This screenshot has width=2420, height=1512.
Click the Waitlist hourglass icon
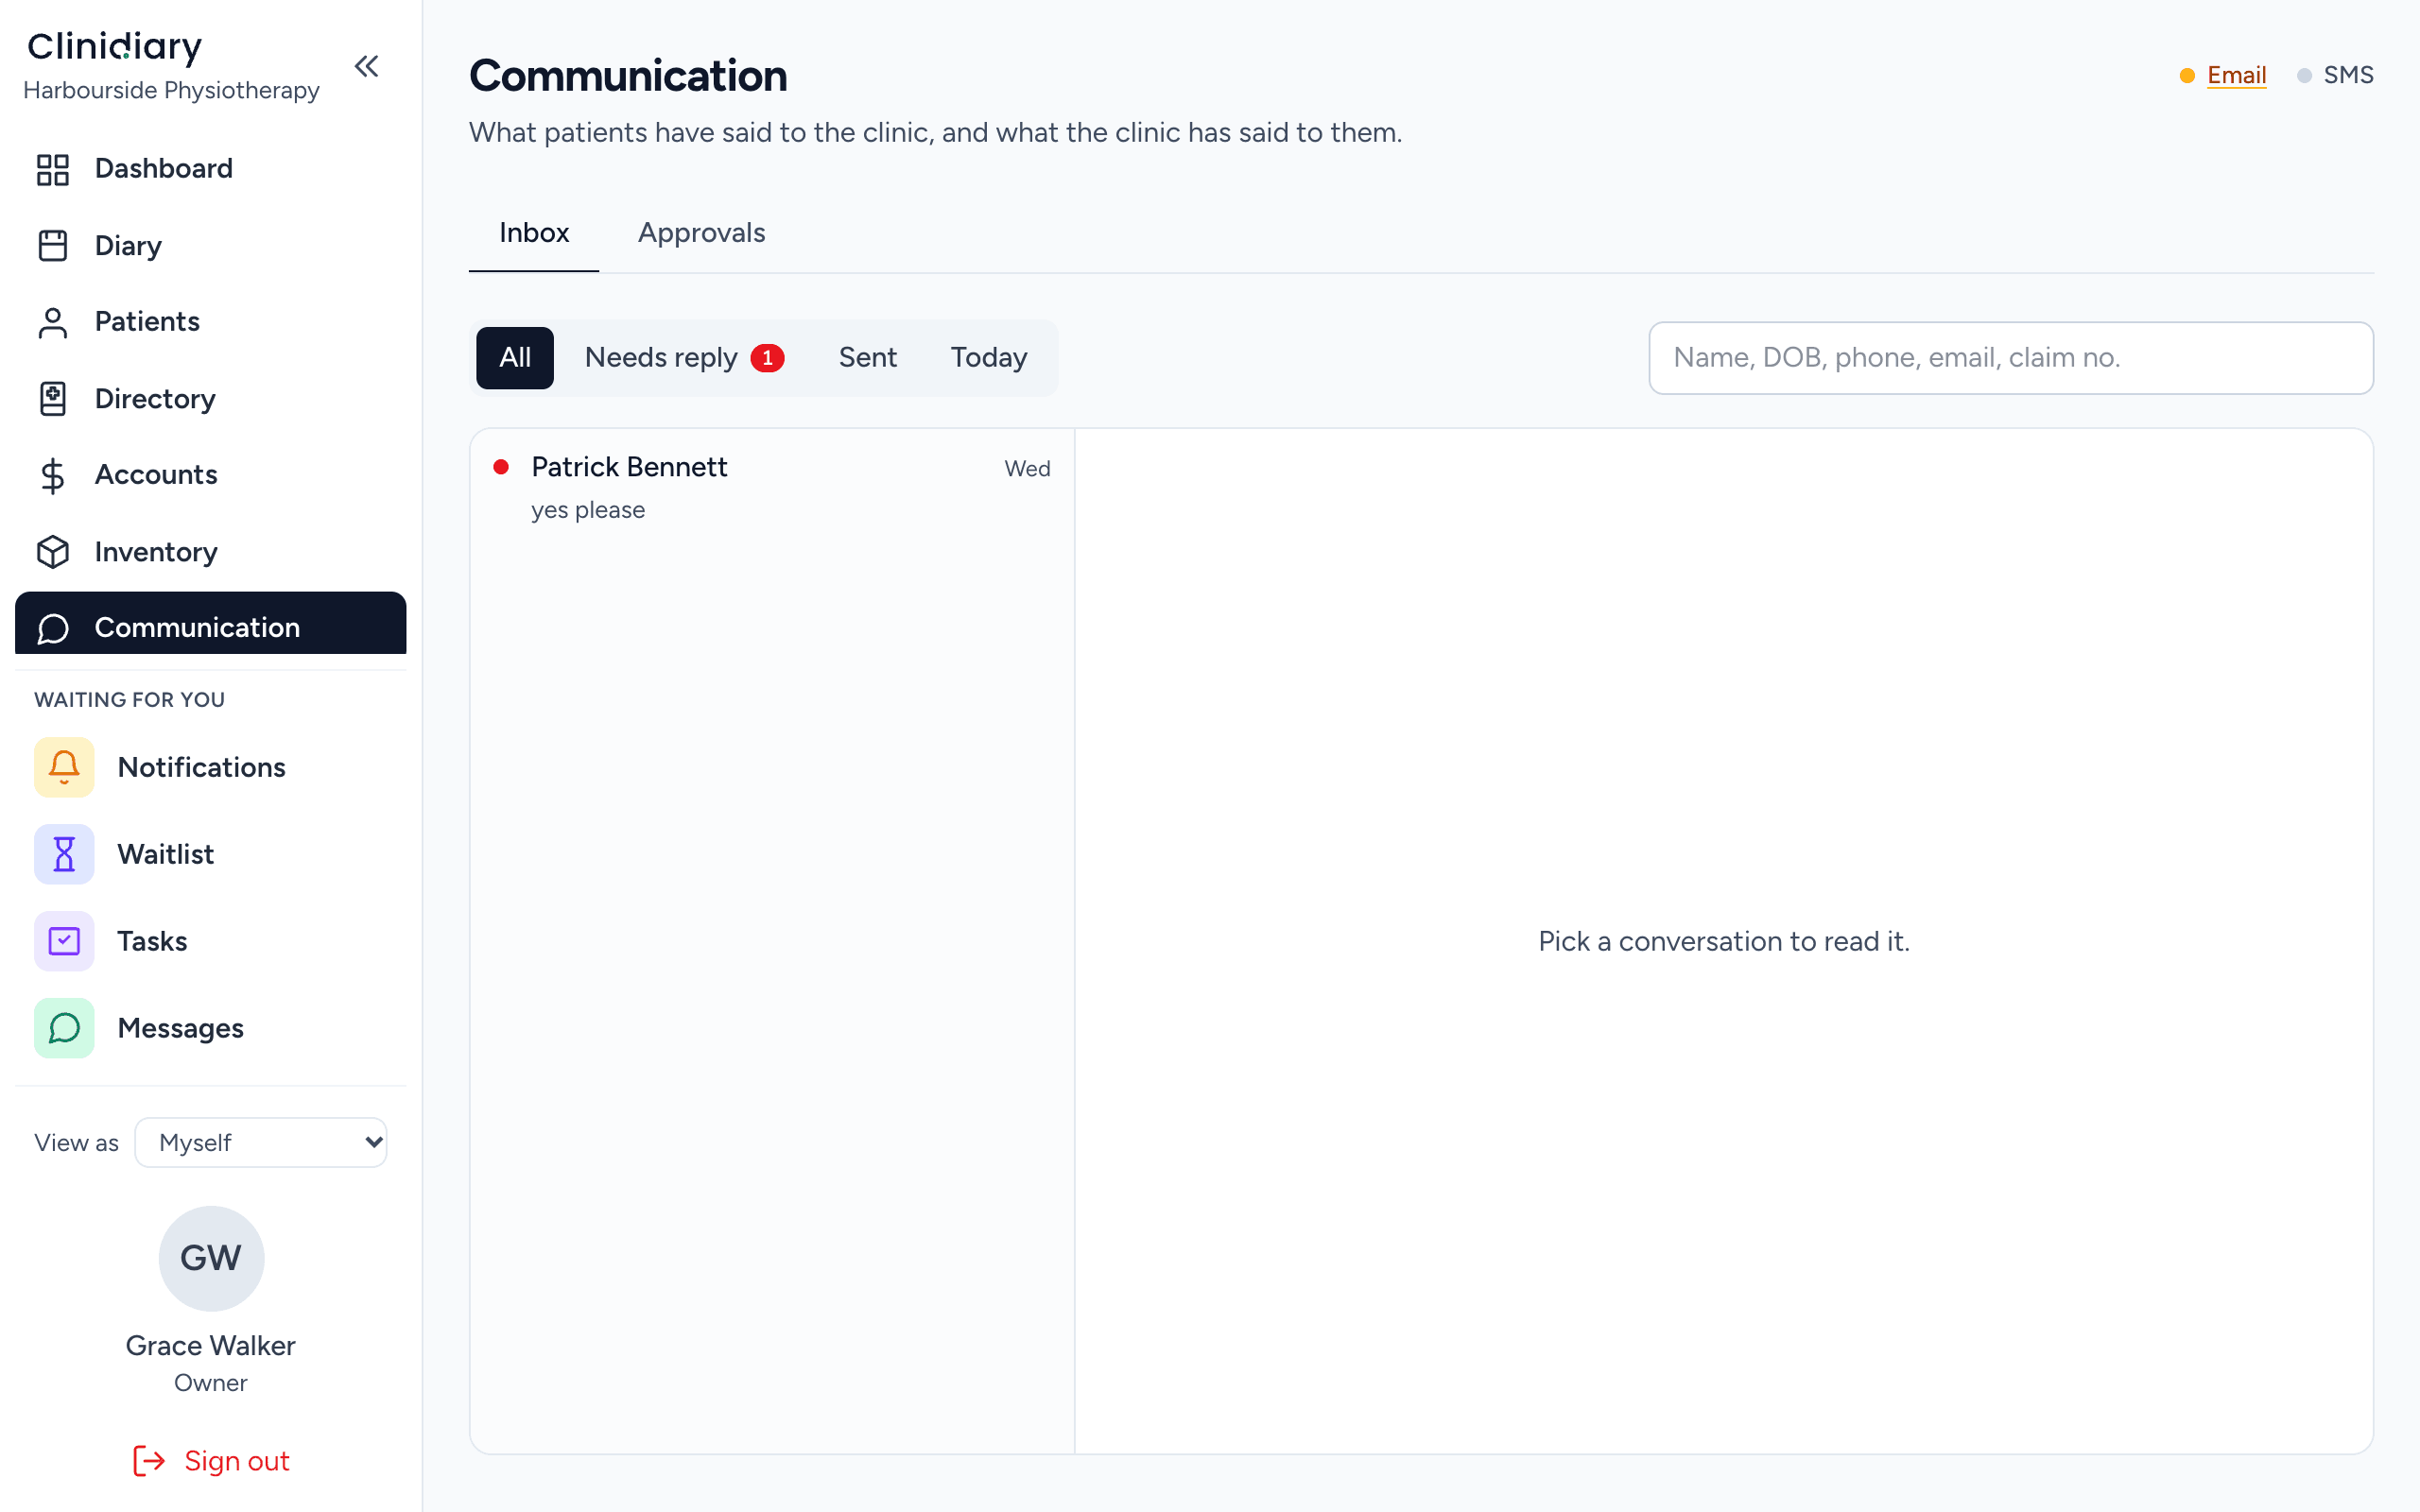[64, 854]
